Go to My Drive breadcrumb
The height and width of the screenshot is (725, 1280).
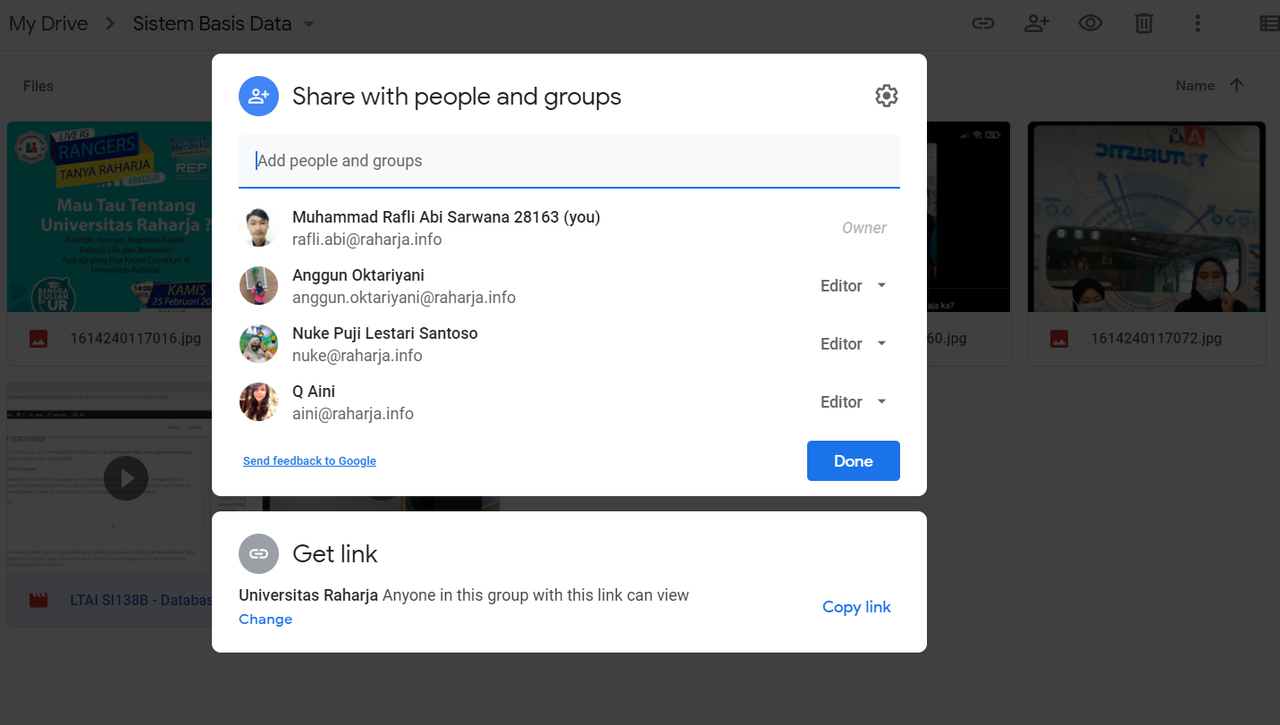click(48, 23)
